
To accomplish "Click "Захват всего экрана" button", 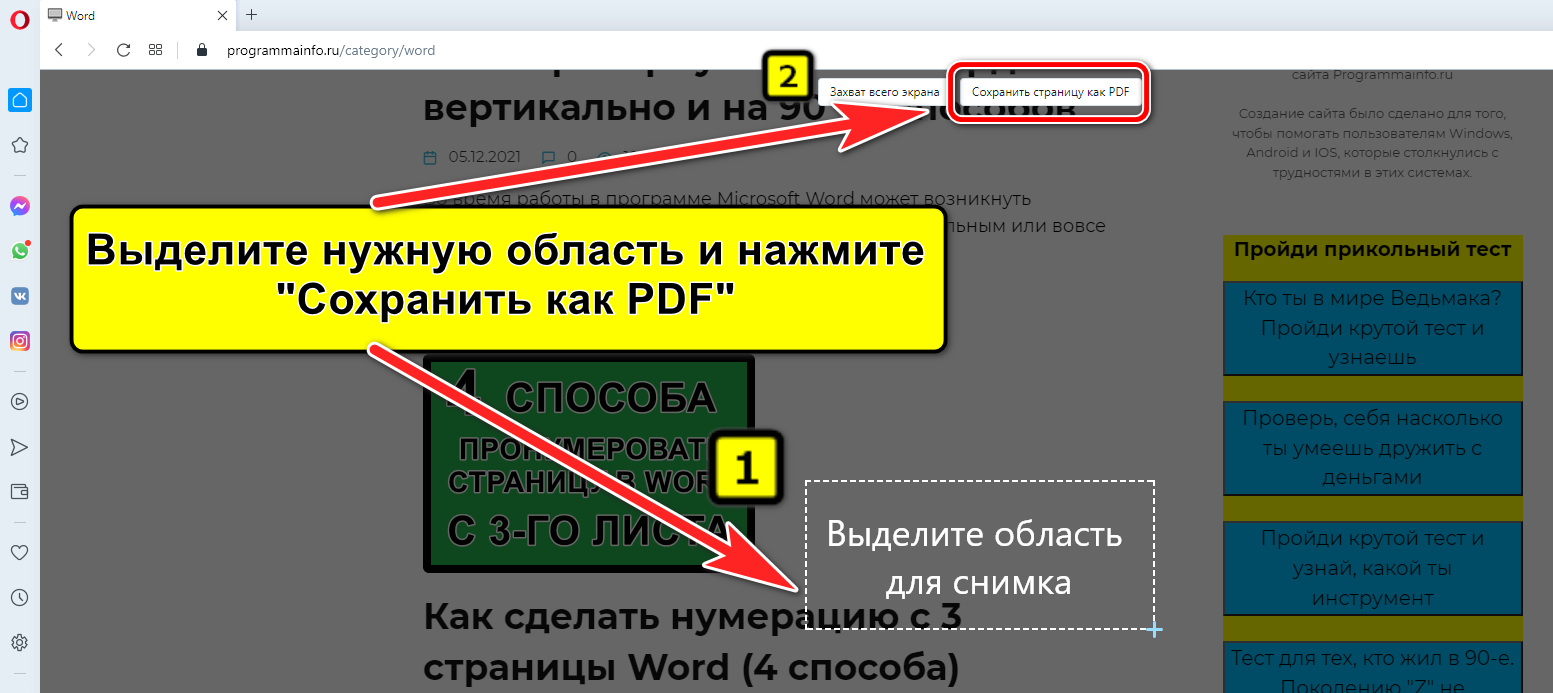I will click(x=884, y=92).
